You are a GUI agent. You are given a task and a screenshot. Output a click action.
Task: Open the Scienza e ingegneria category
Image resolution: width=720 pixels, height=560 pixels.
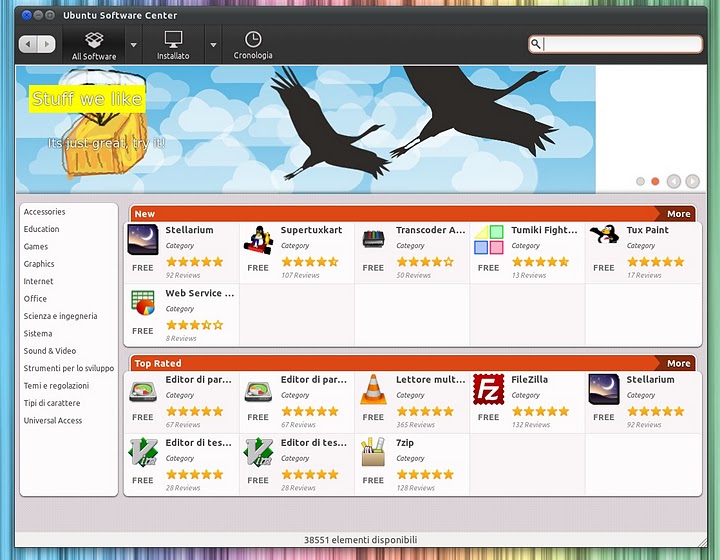[x=61, y=316]
